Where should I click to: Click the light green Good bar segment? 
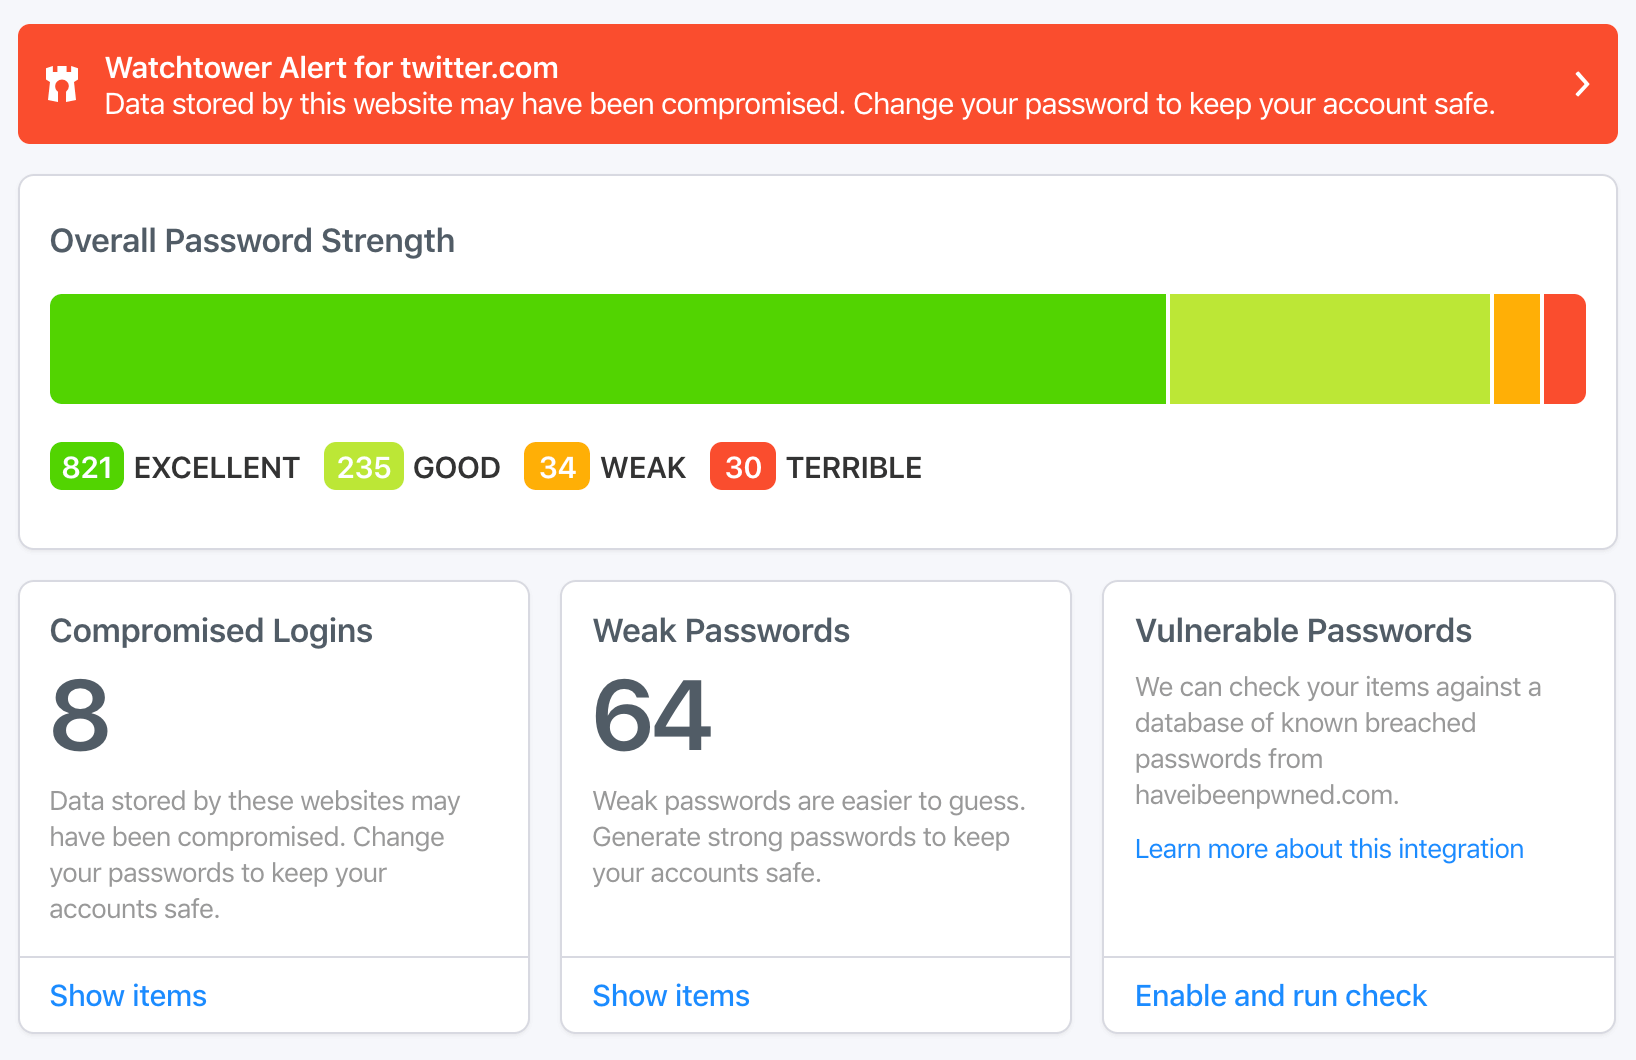(1330, 349)
